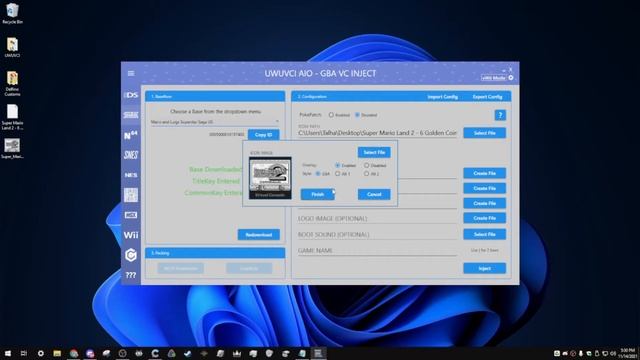640x360 pixels.
Task: Choose GBA style radio button
Action: (x=318, y=173)
